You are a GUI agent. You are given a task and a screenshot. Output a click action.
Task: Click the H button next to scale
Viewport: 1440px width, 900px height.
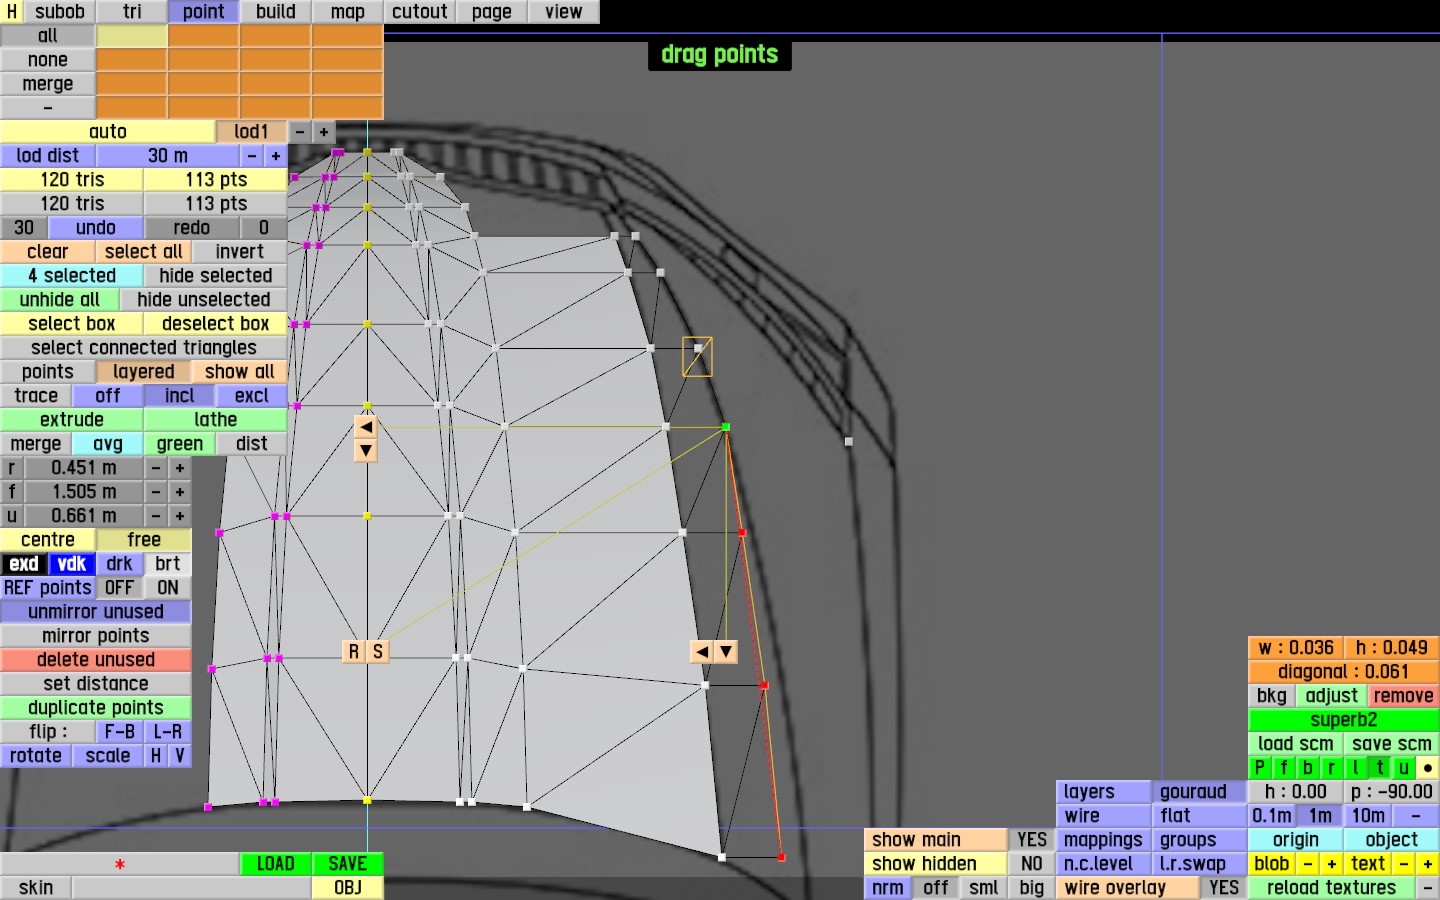point(156,756)
